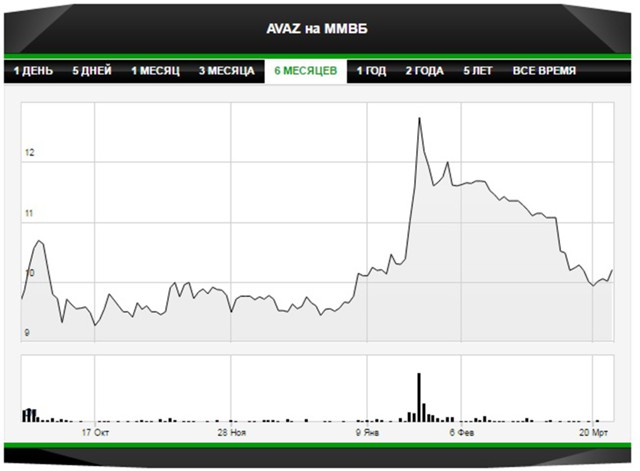
Task: Open the 3 МЕСЯЦА tab
Action: pos(226,72)
